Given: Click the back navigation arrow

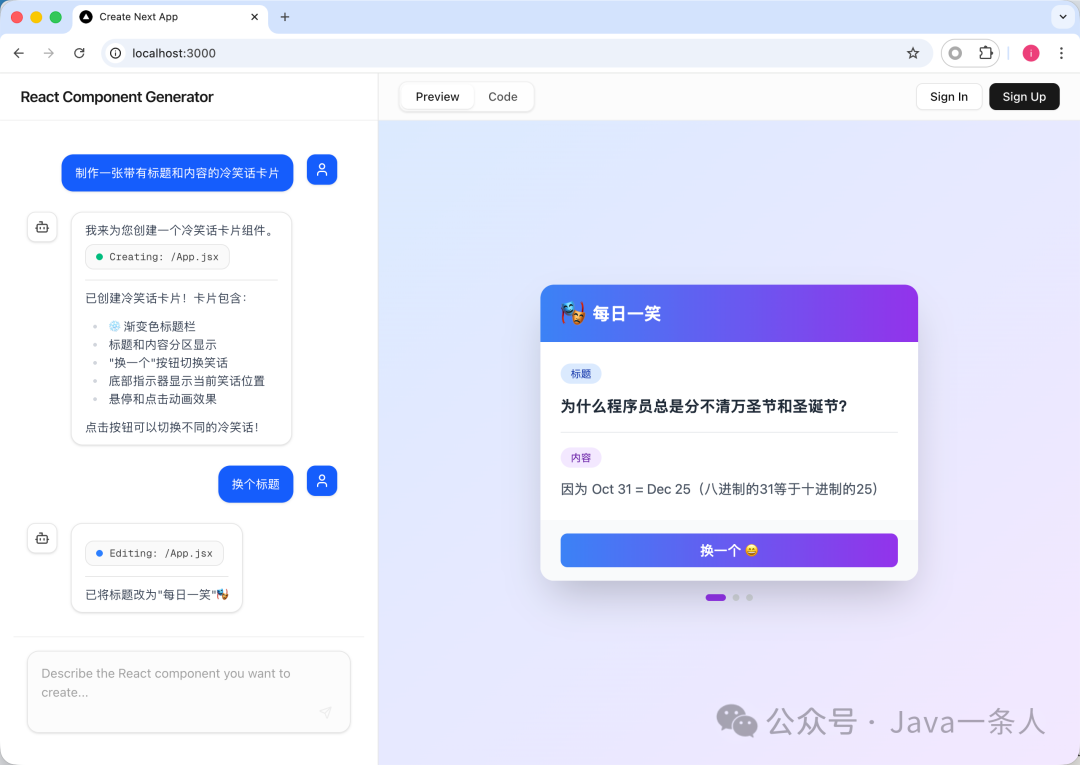Looking at the screenshot, I should click(19, 53).
